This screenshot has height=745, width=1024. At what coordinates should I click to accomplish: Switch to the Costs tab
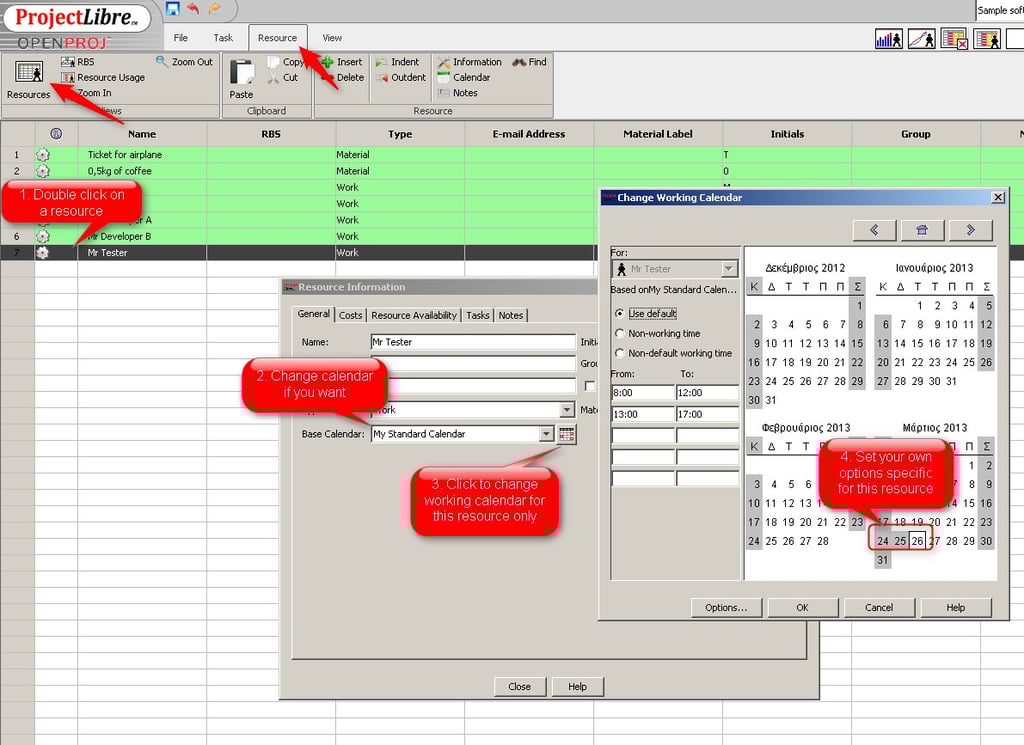[351, 315]
